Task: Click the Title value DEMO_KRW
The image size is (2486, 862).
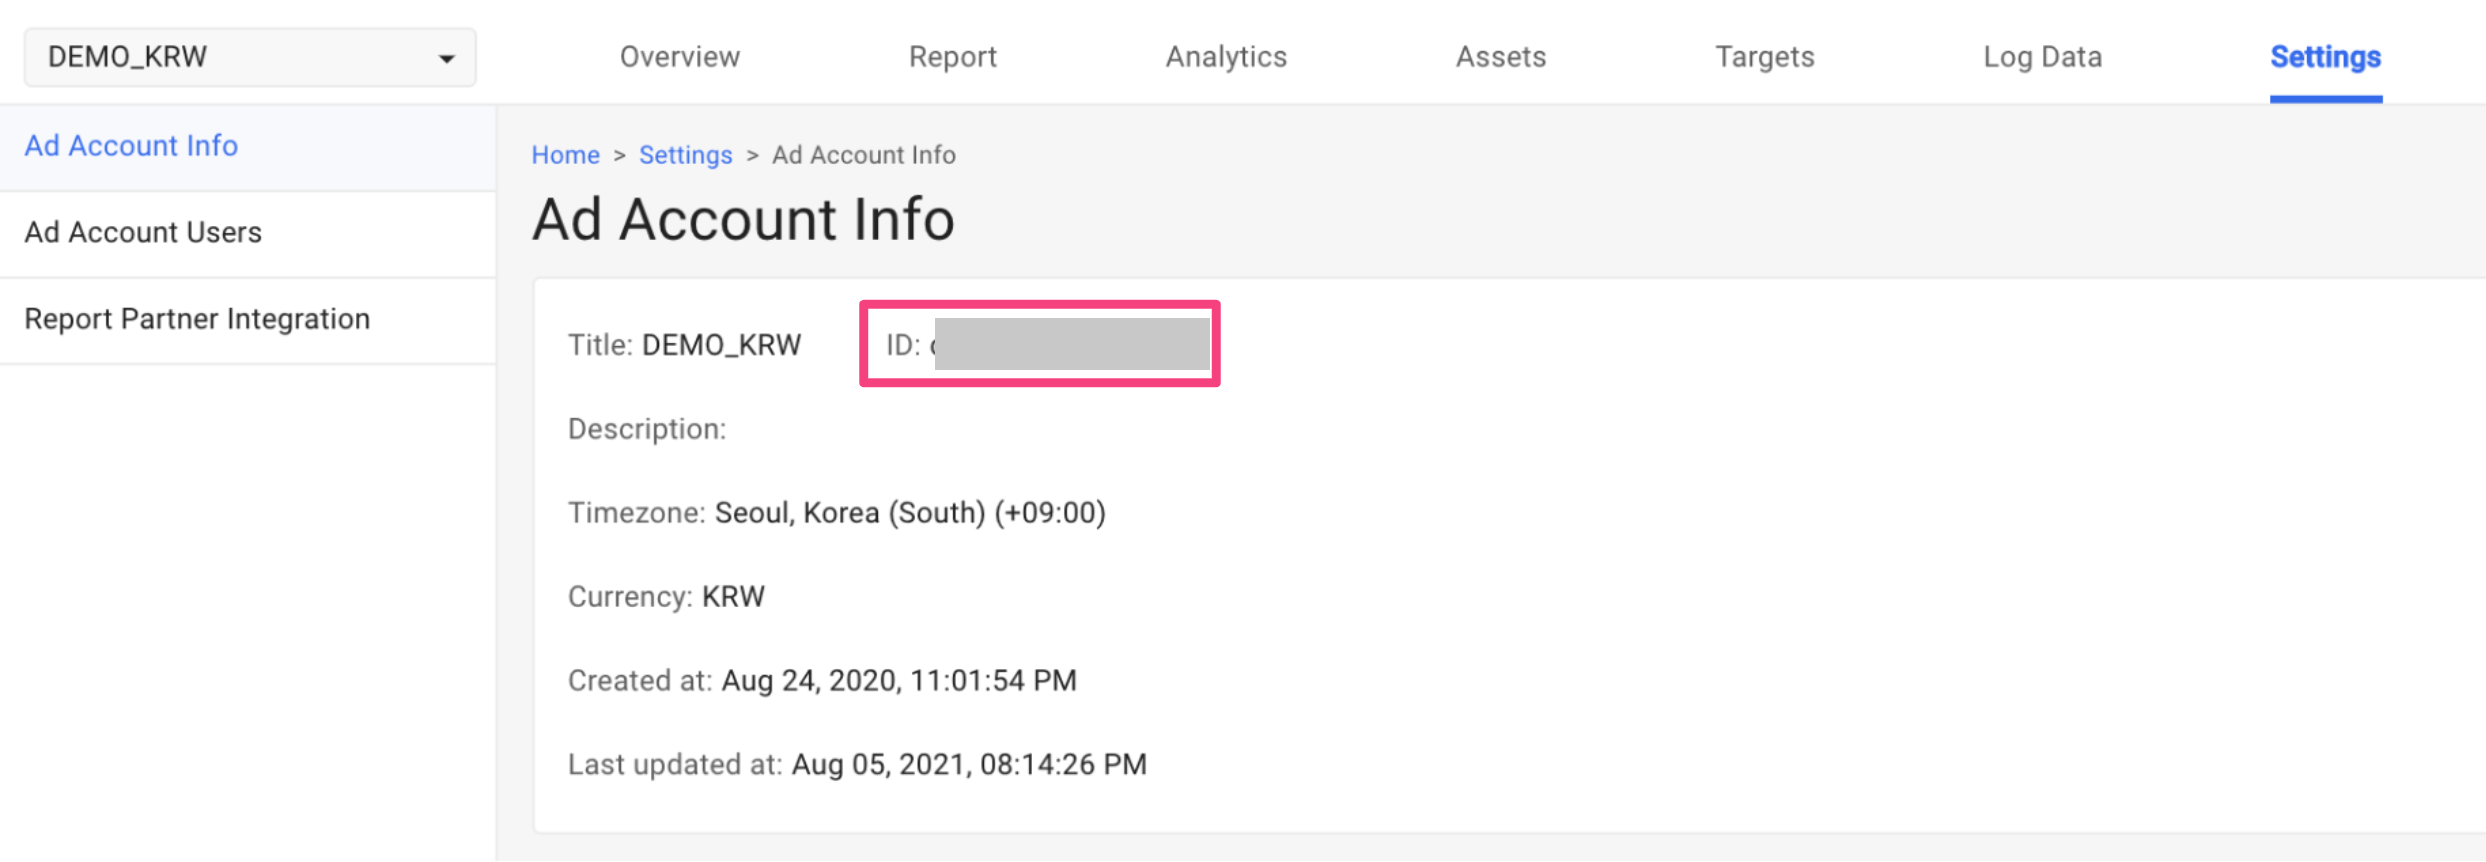Action: pos(721,345)
